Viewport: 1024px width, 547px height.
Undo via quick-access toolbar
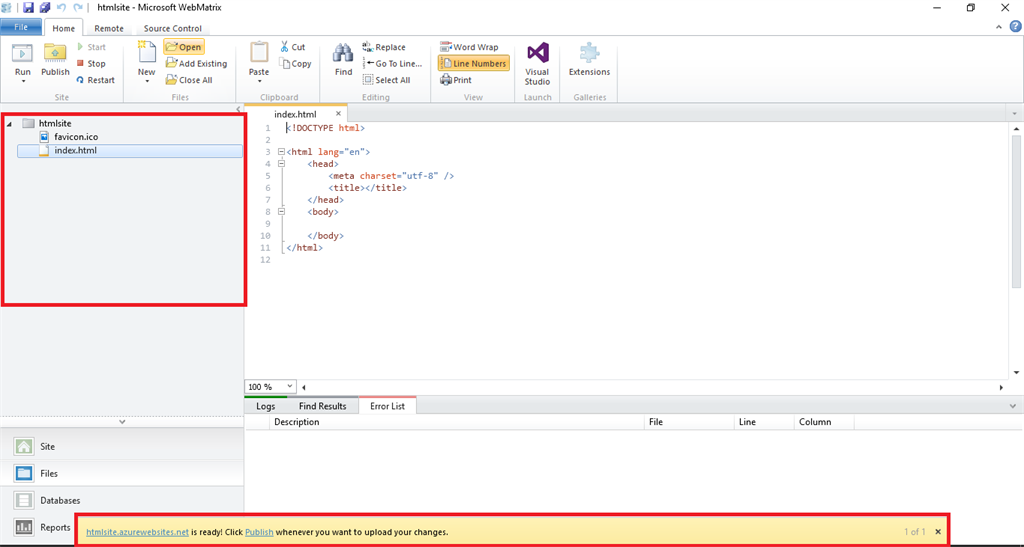pos(61,8)
